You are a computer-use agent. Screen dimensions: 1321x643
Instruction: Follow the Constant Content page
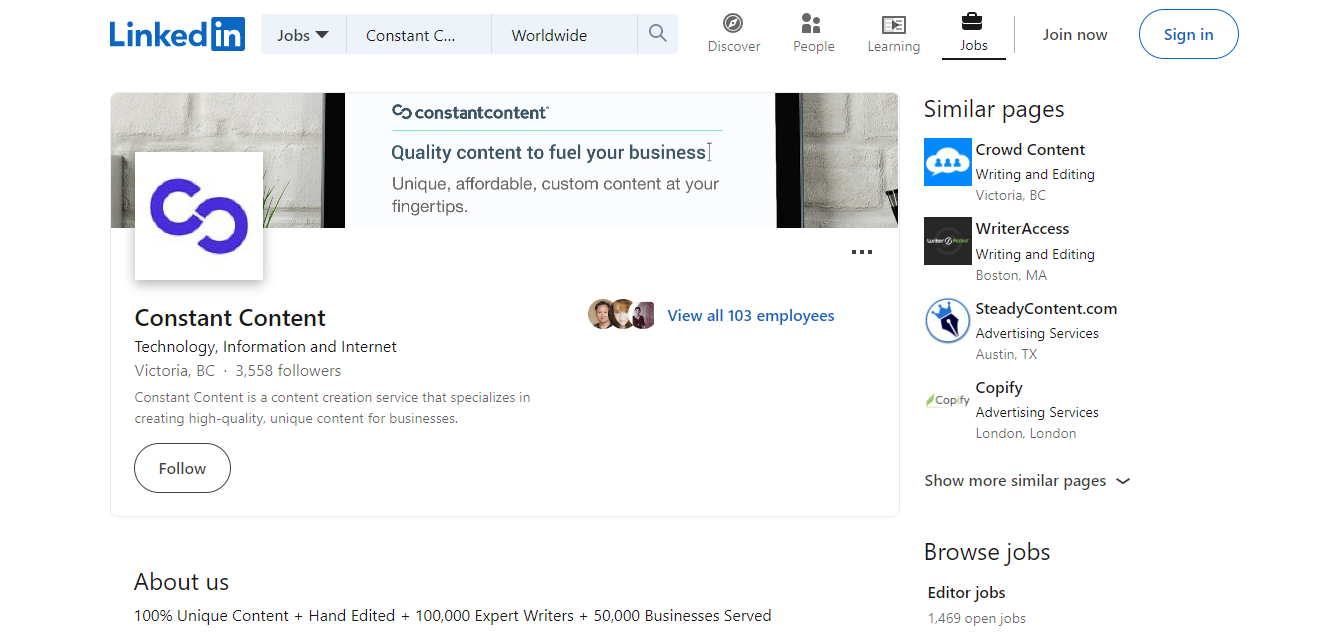182,468
